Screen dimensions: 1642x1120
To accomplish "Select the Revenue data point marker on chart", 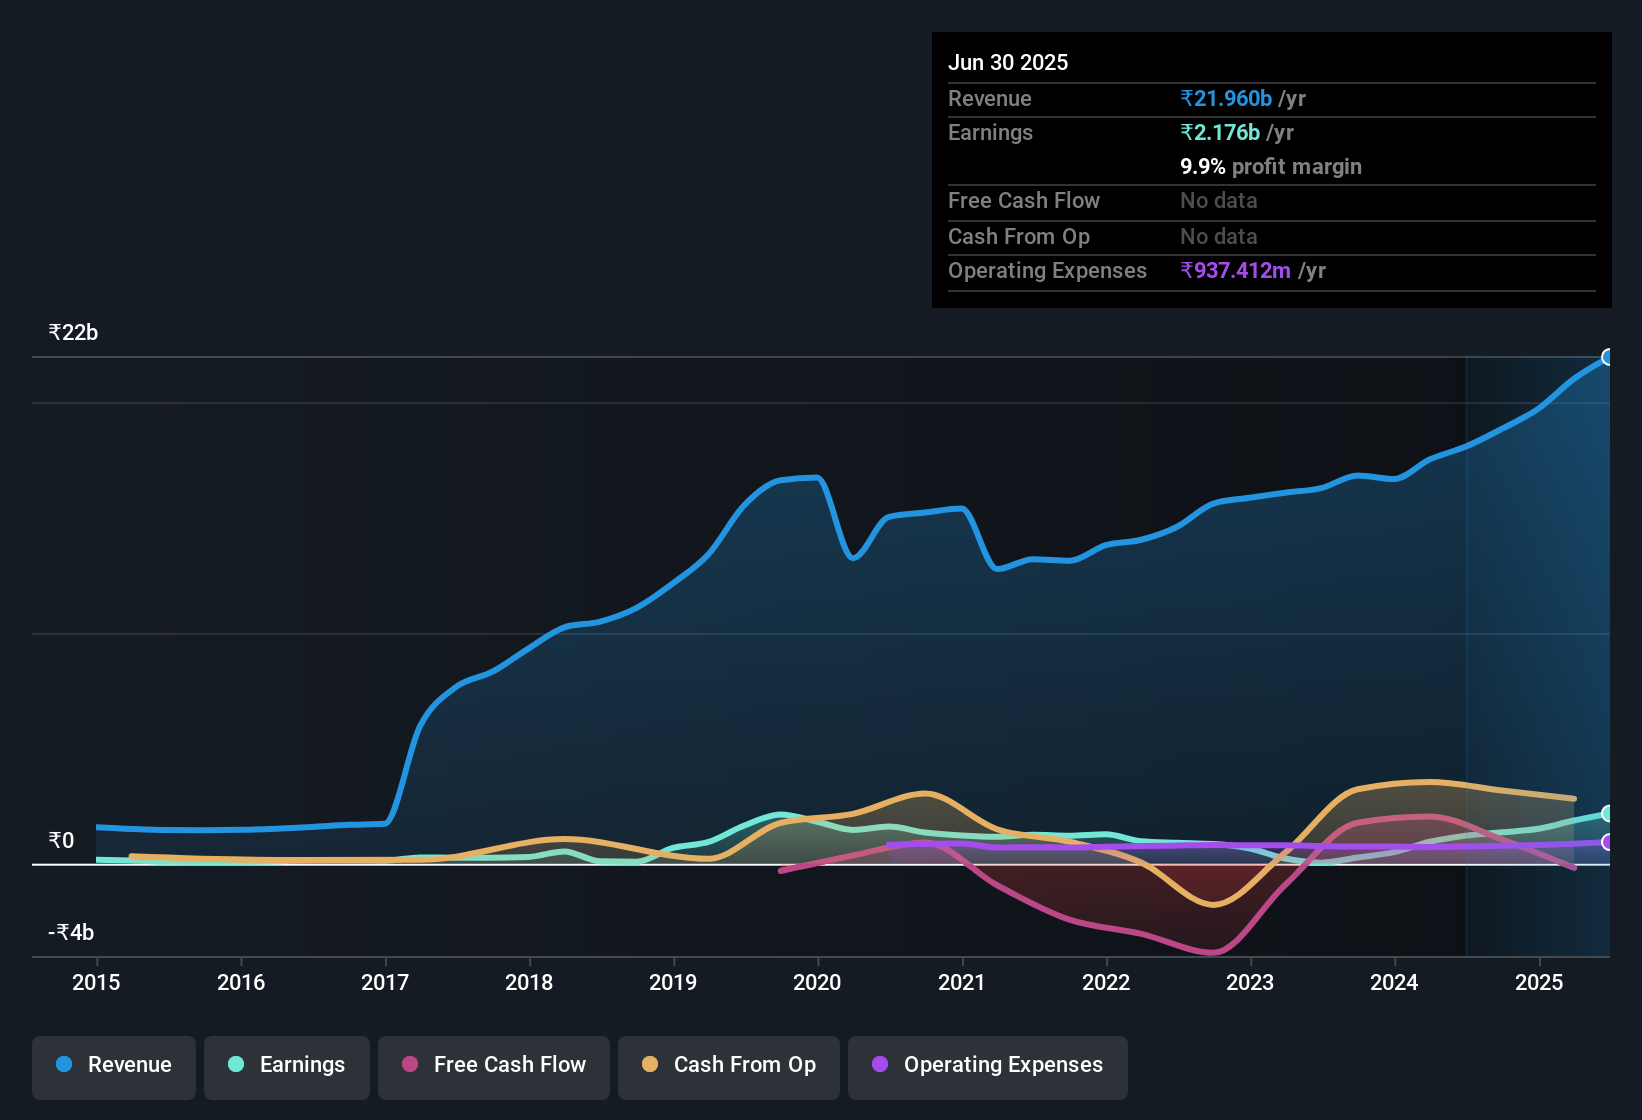I will tap(1608, 357).
